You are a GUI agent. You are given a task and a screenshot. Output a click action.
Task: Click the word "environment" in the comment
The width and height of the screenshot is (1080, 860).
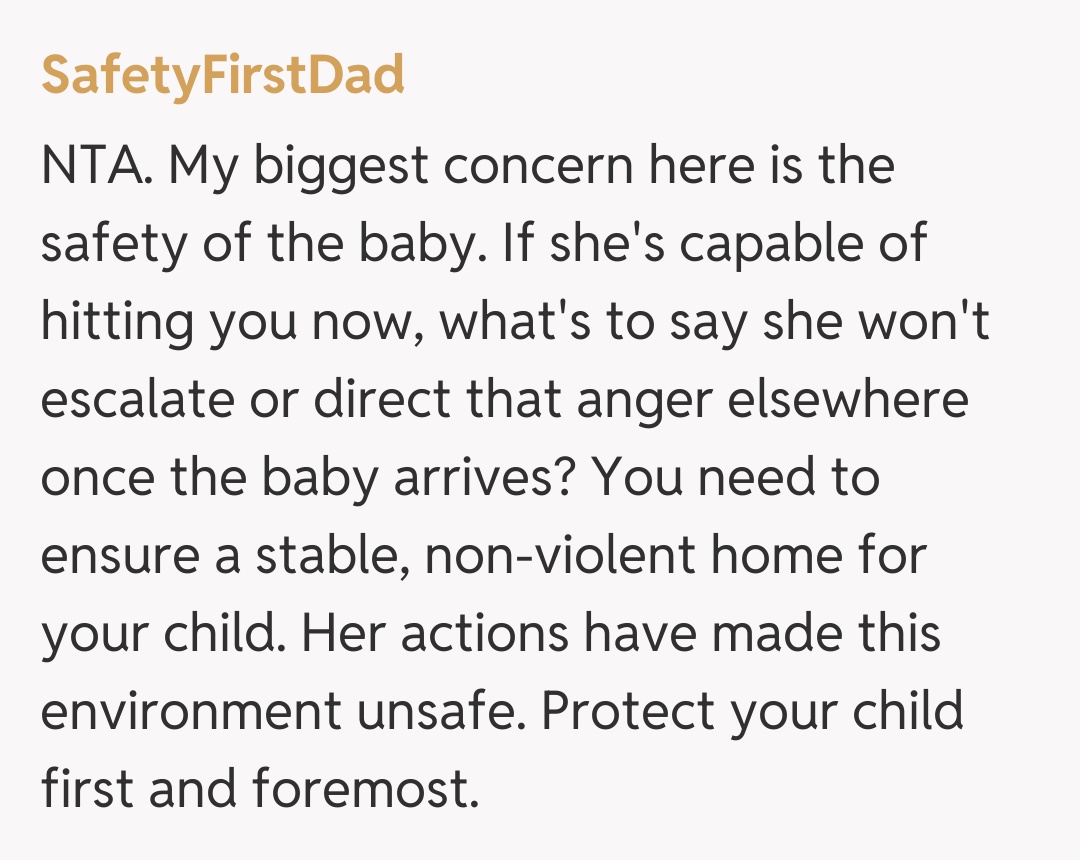pyautogui.click(x=191, y=712)
